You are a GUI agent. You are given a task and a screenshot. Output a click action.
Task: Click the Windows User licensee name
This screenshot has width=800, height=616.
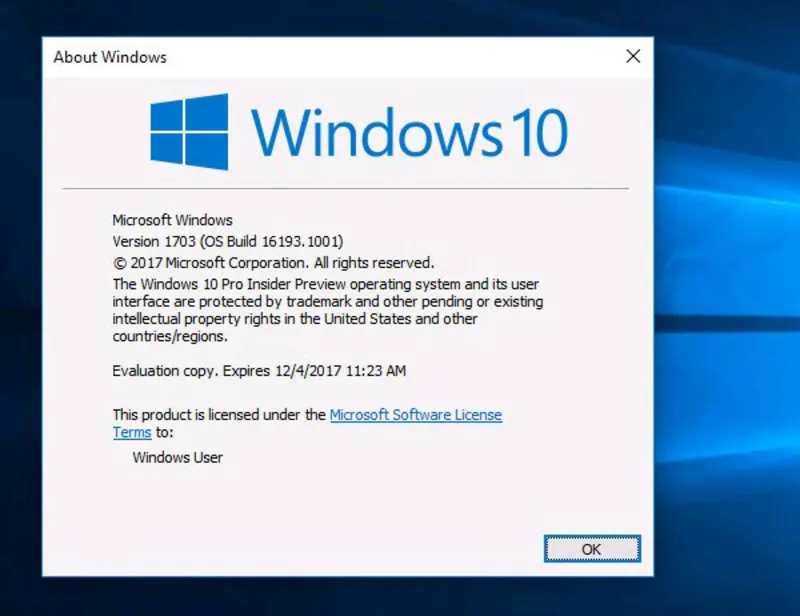pyautogui.click(x=178, y=457)
